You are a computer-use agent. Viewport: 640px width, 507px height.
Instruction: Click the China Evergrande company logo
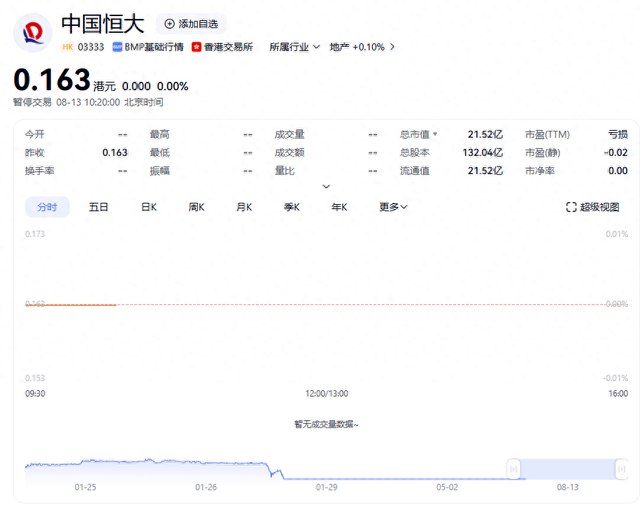[32, 32]
